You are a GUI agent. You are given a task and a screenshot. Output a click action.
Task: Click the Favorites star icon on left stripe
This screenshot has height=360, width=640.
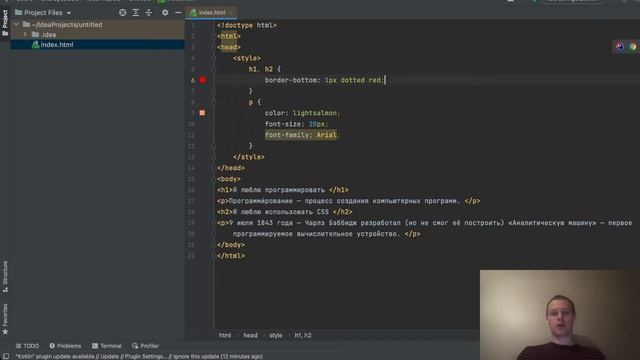[x=5, y=332]
